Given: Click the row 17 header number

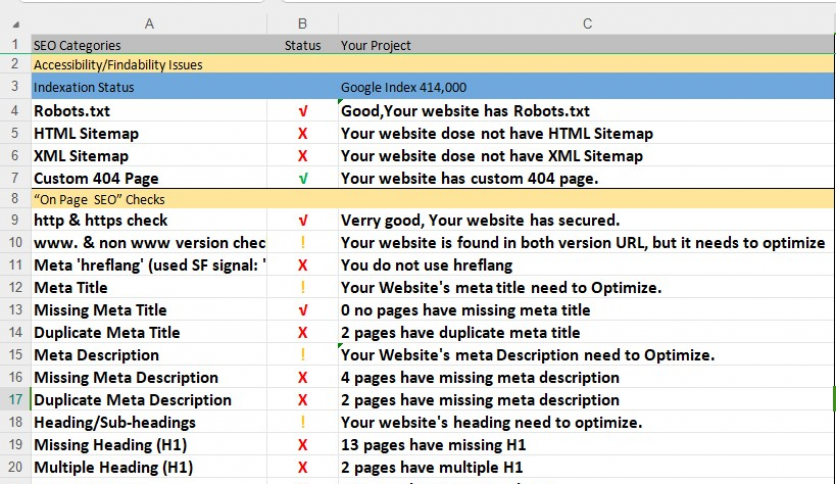Looking at the screenshot, I should [x=15, y=400].
